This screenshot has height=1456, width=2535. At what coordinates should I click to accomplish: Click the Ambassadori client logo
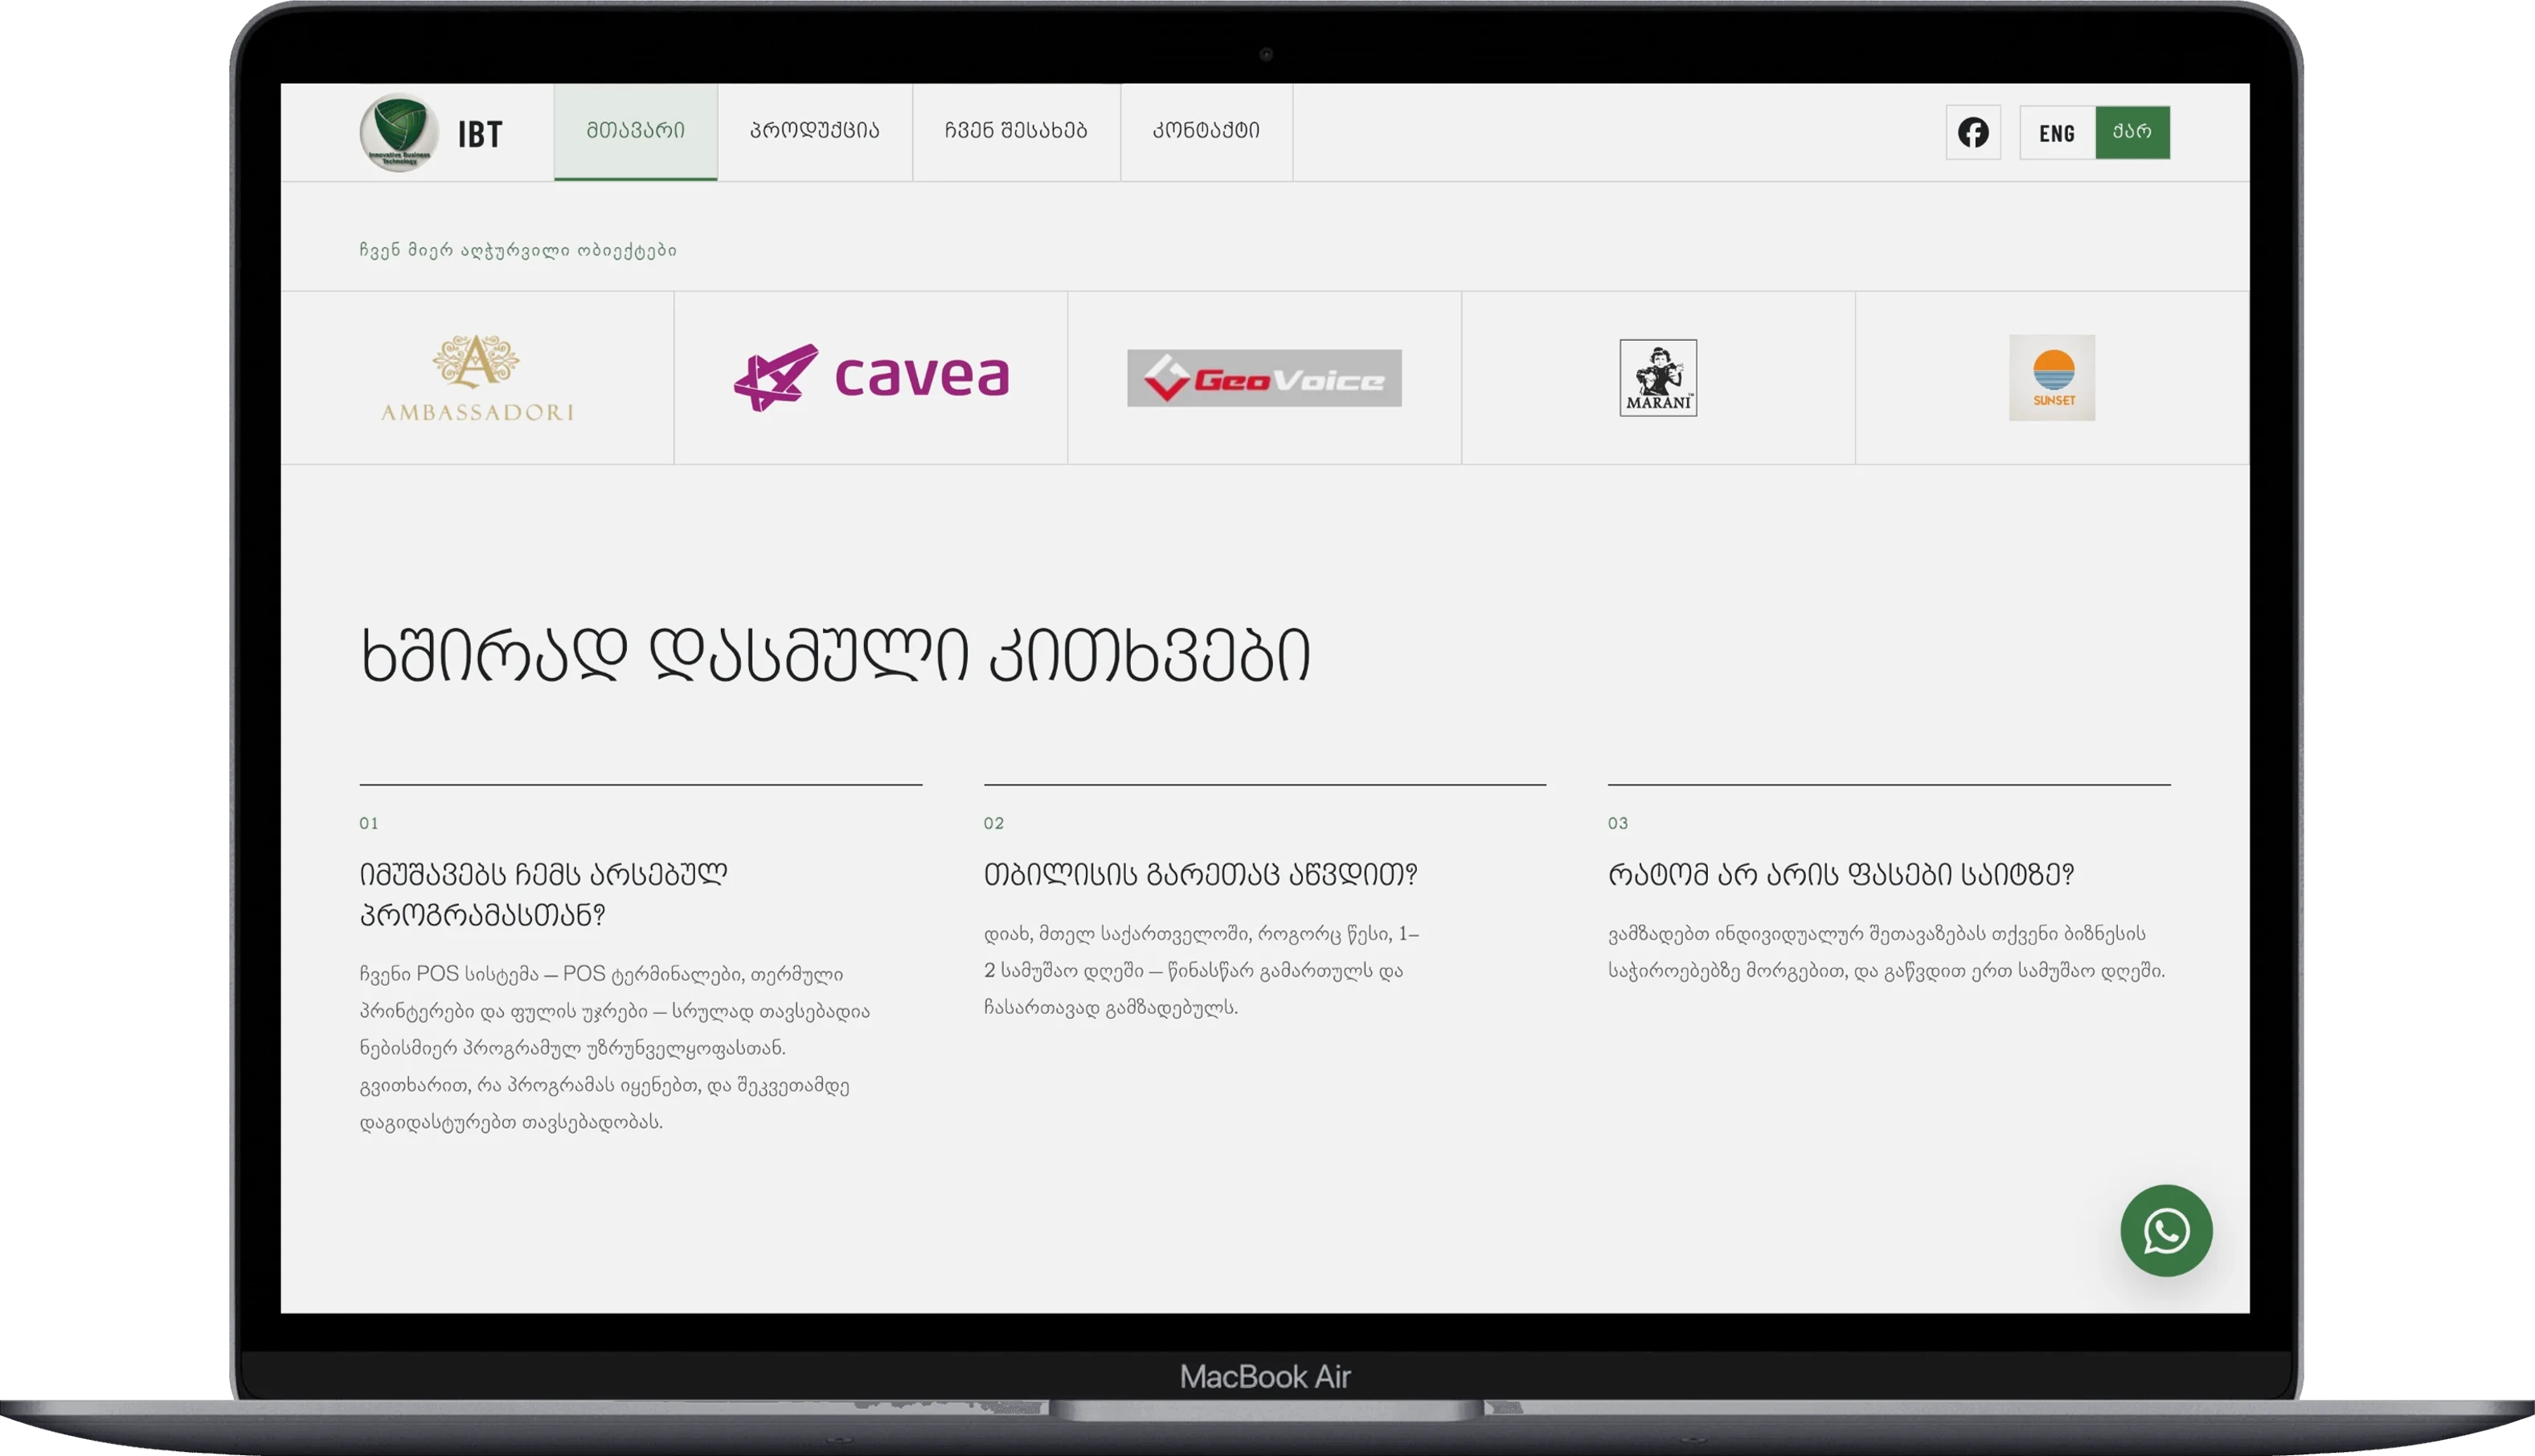(x=477, y=378)
